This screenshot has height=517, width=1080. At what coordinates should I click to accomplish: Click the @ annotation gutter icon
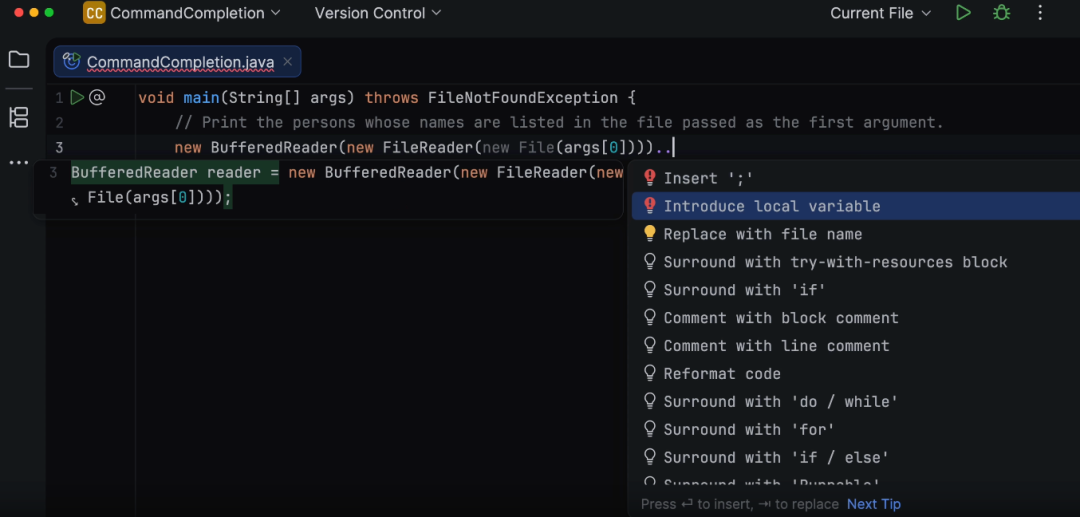[x=97, y=97]
